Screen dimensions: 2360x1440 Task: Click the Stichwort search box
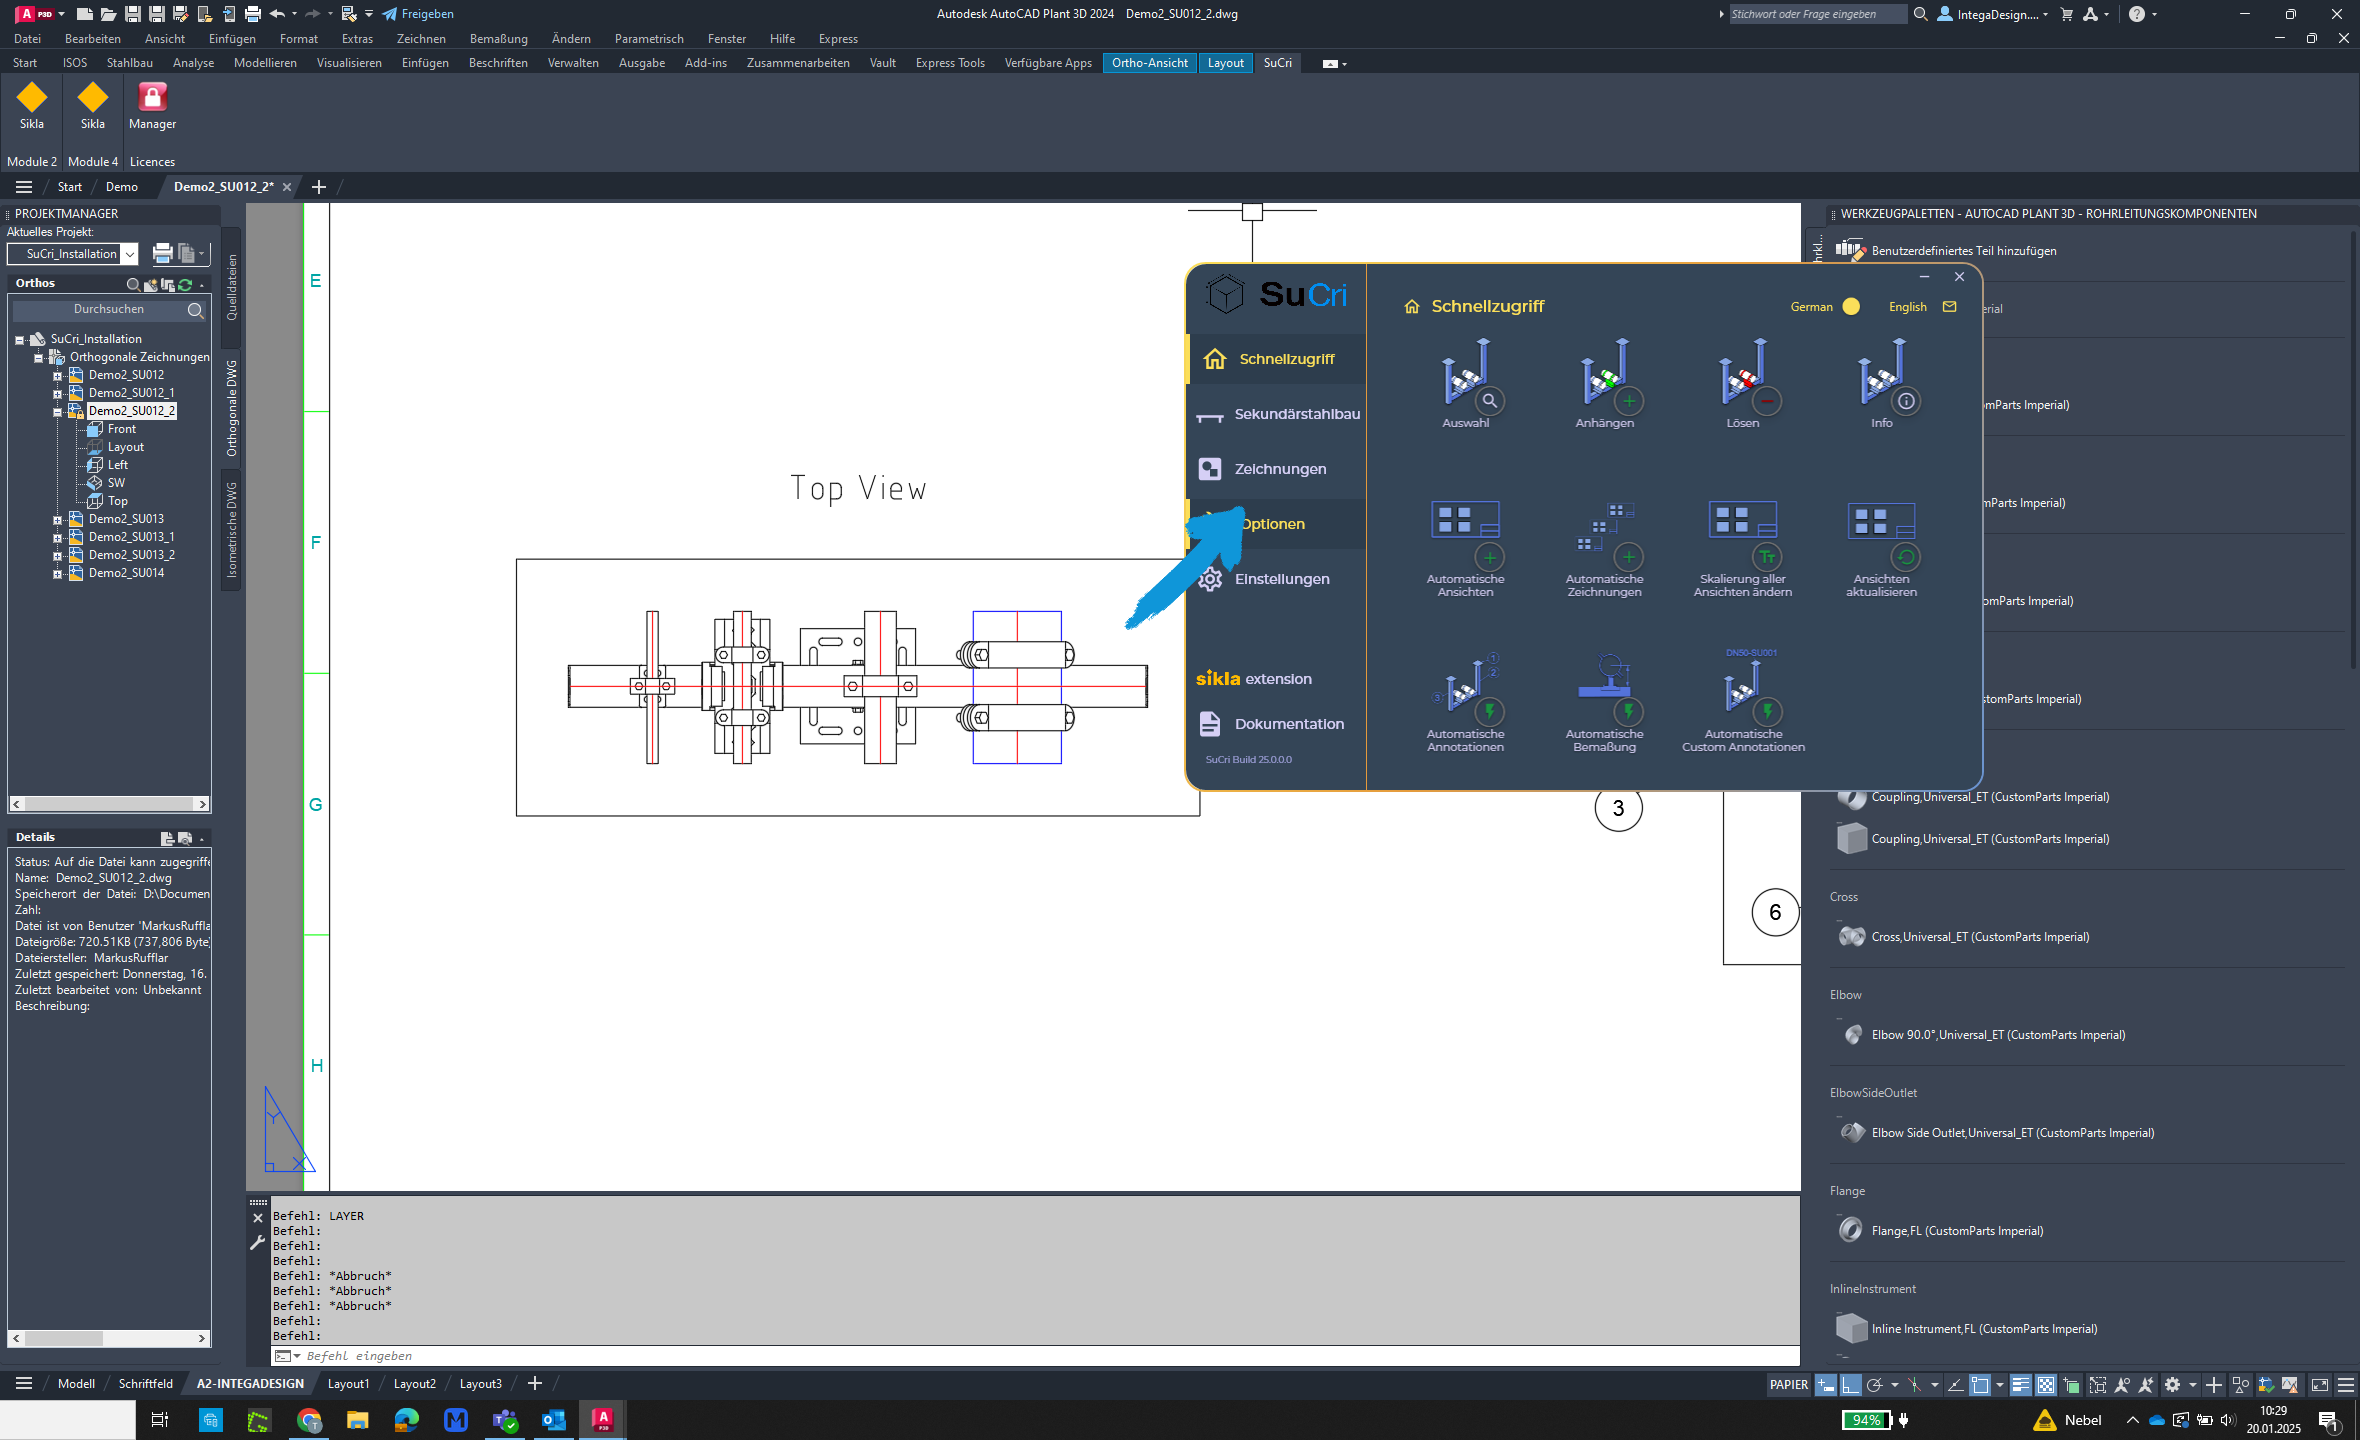1818,14
